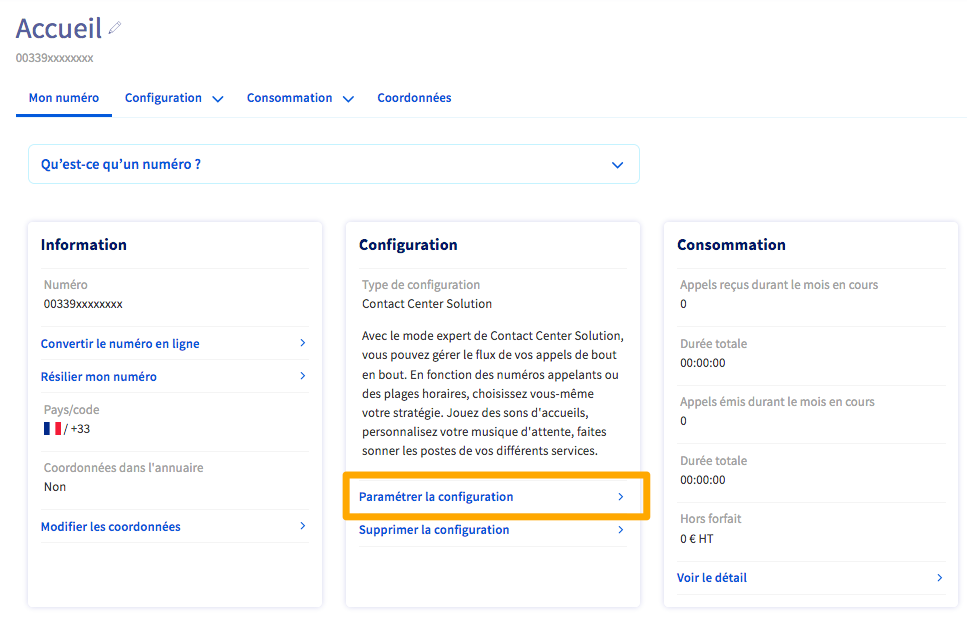Open the Convertir le numéro en ligne link
Image resolution: width=967 pixels, height=620 pixels.
tap(120, 344)
